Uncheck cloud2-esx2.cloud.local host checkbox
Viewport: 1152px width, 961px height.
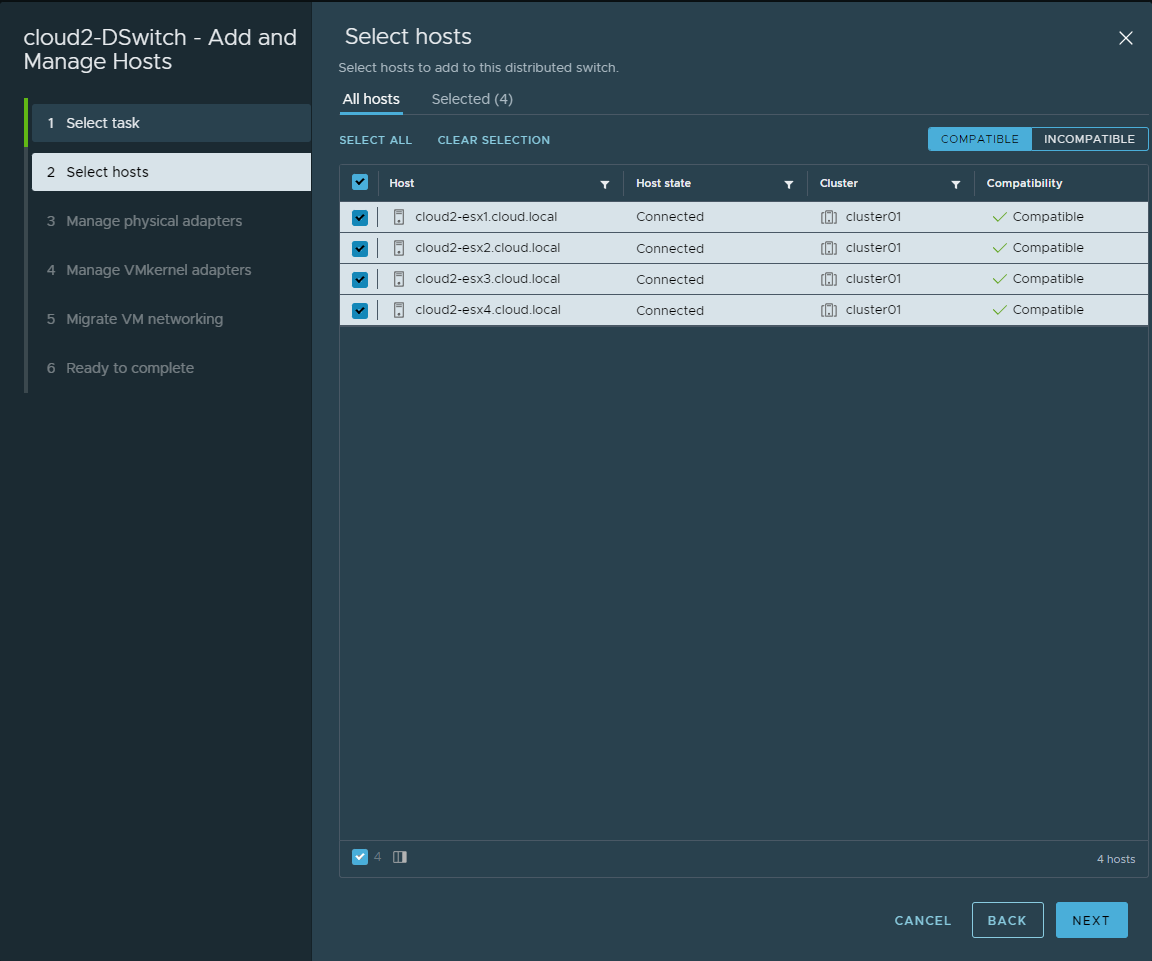point(360,248)
